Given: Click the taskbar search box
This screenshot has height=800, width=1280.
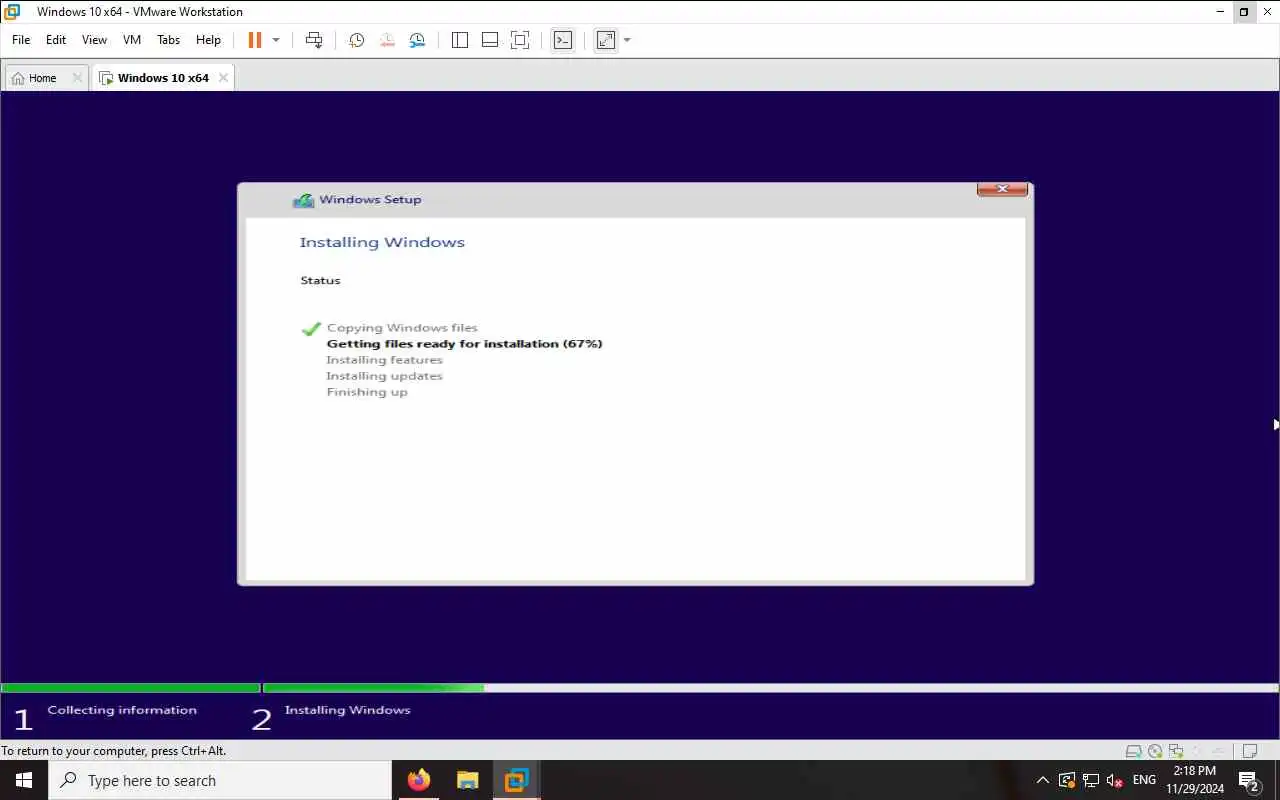Looking at the screenshot, I should coord(220,780).
